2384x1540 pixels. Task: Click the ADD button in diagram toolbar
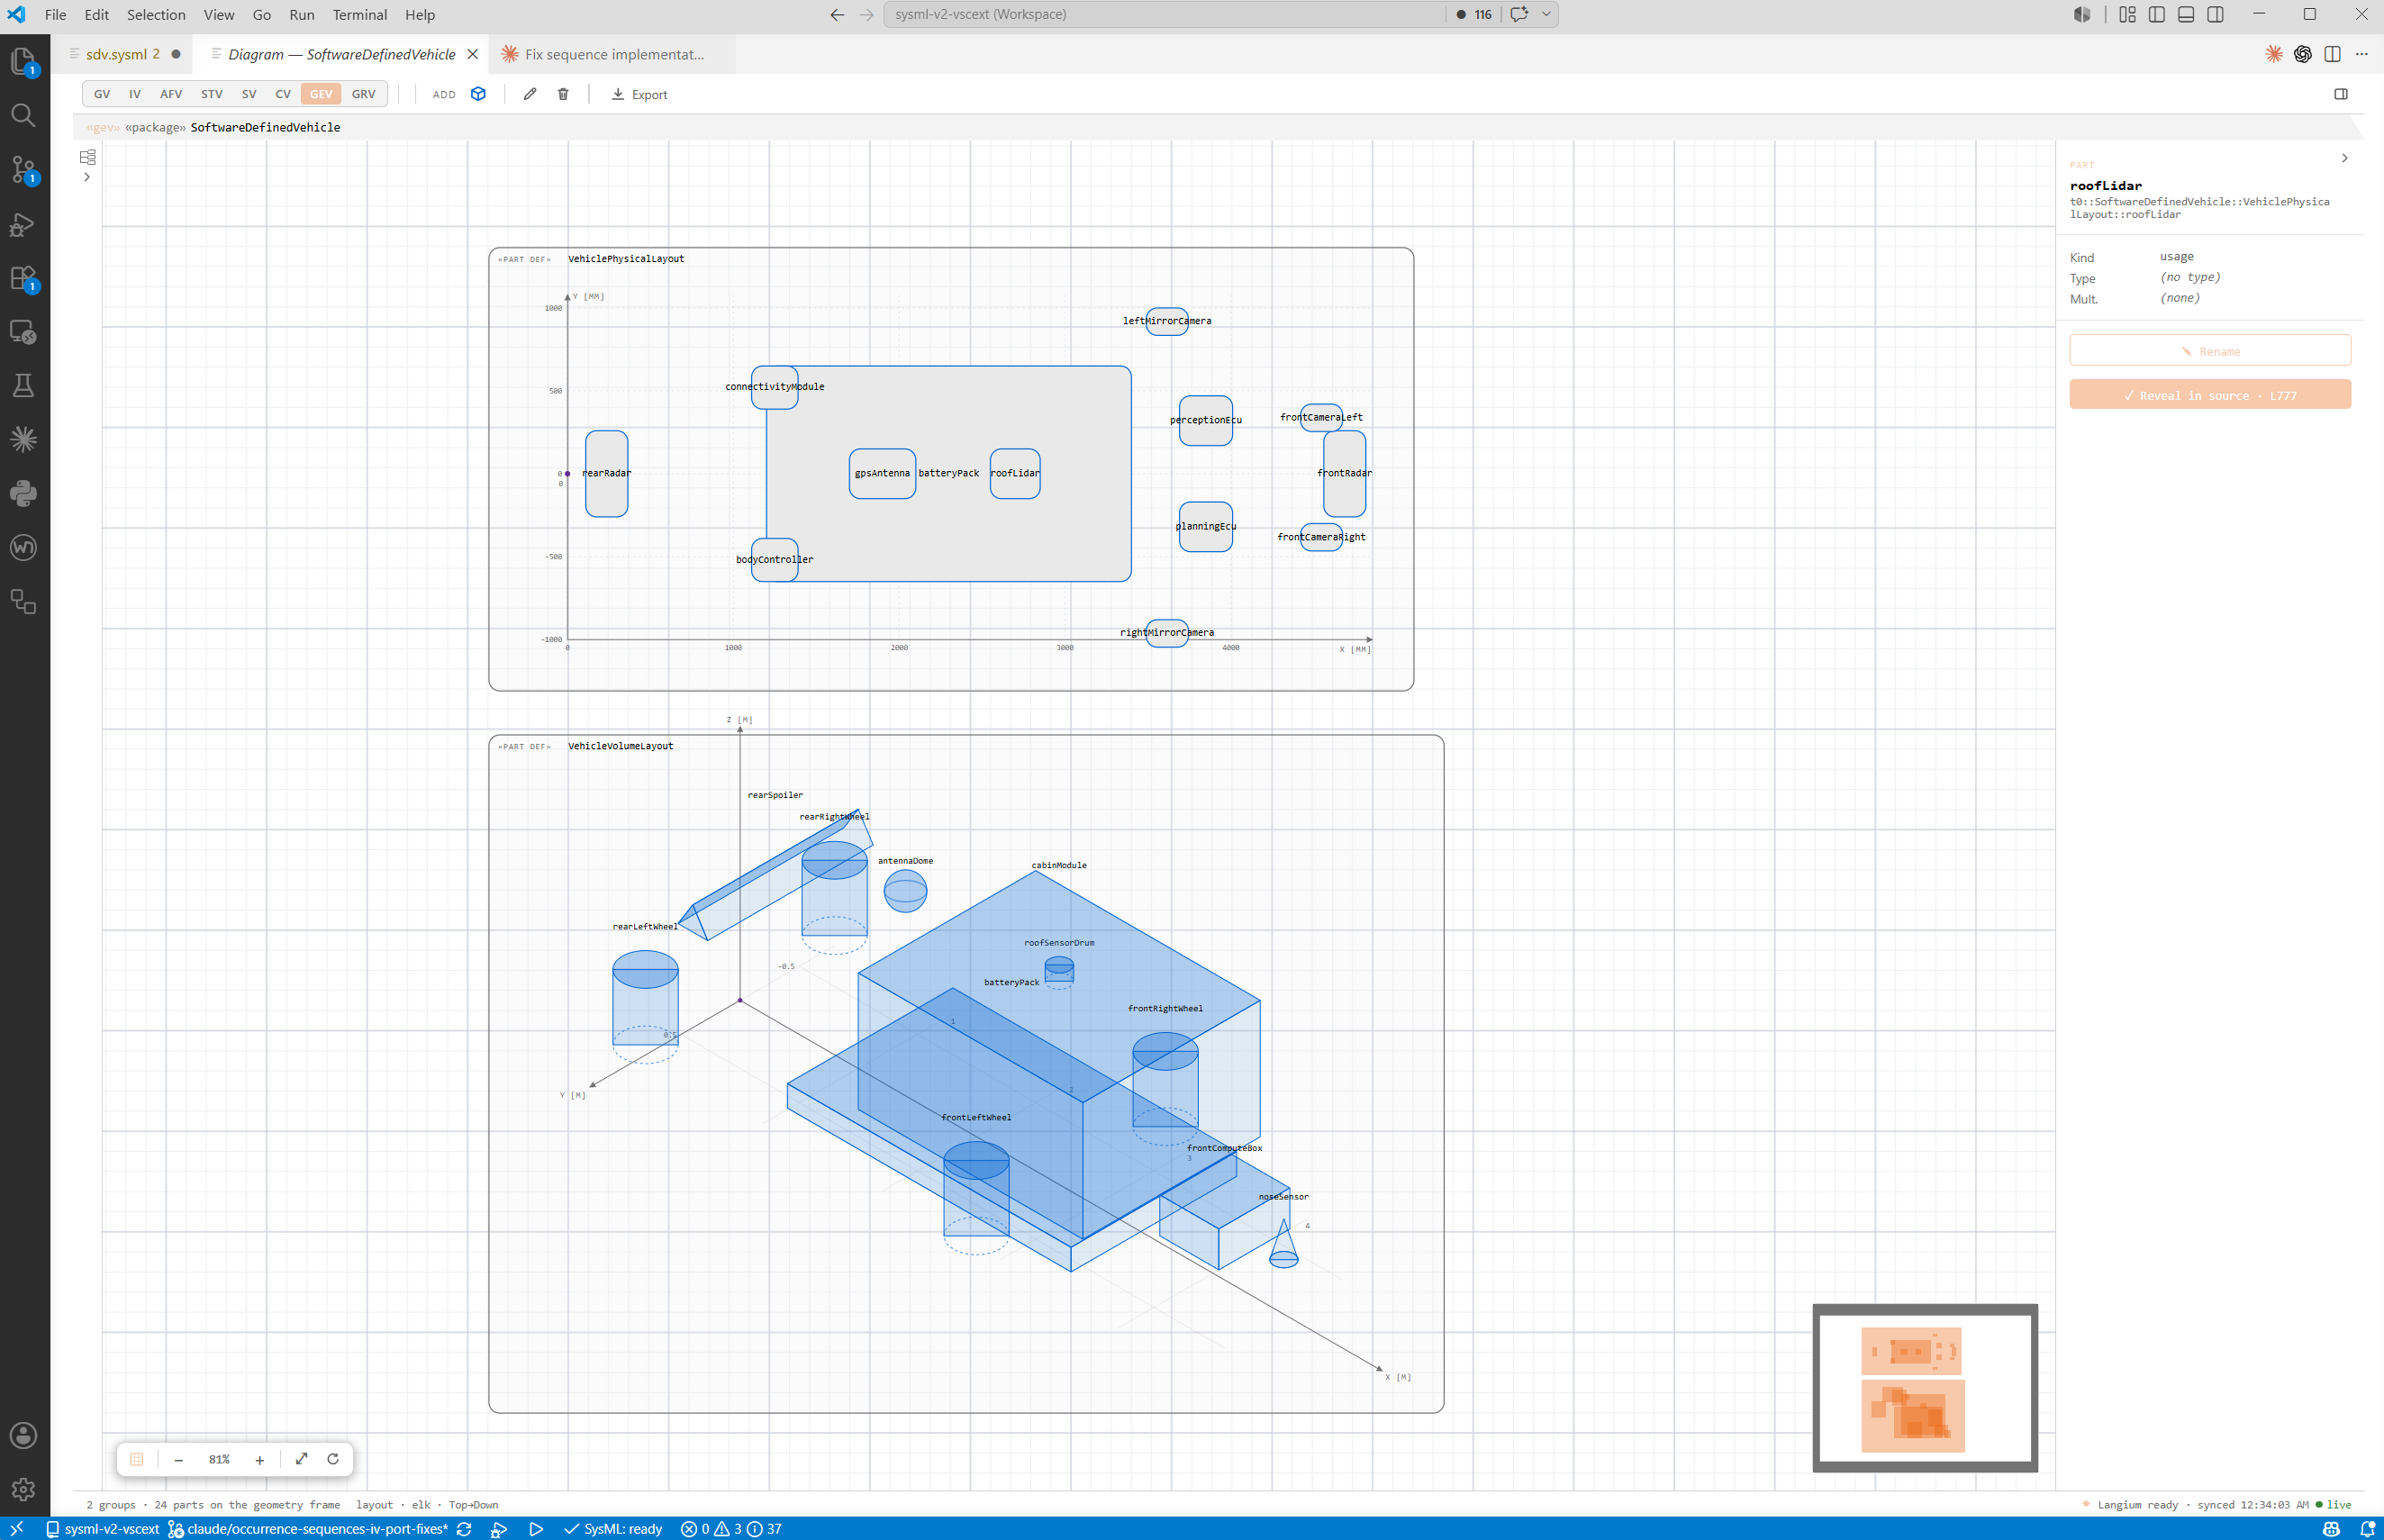pyautogui.click(x=444, y=94)
